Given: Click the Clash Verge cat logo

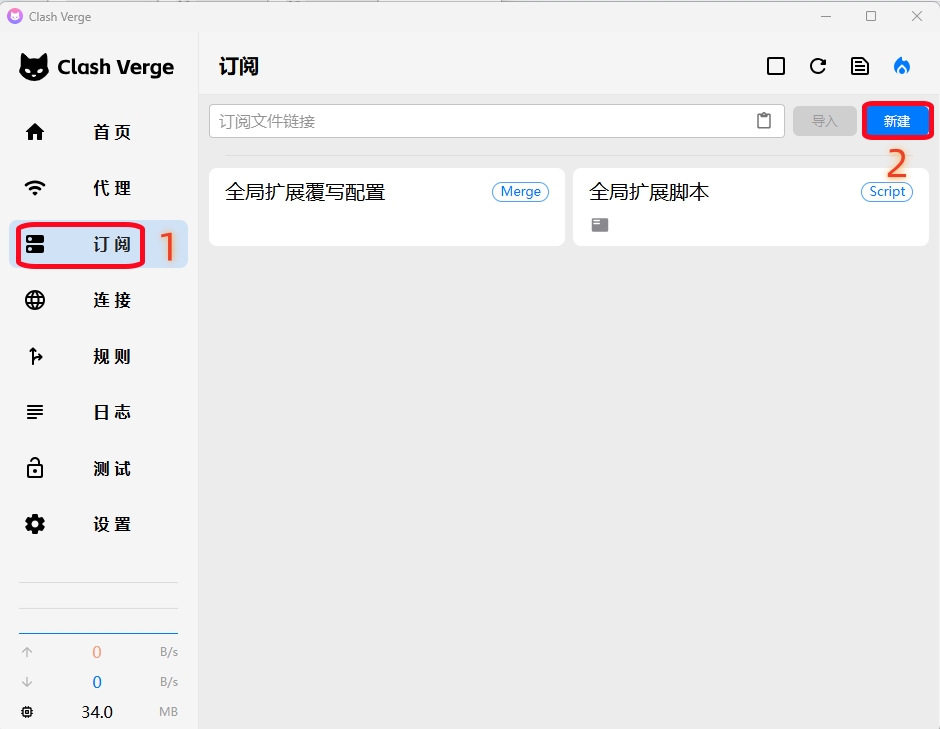Looking at the screenshot, I should point(34,67).
